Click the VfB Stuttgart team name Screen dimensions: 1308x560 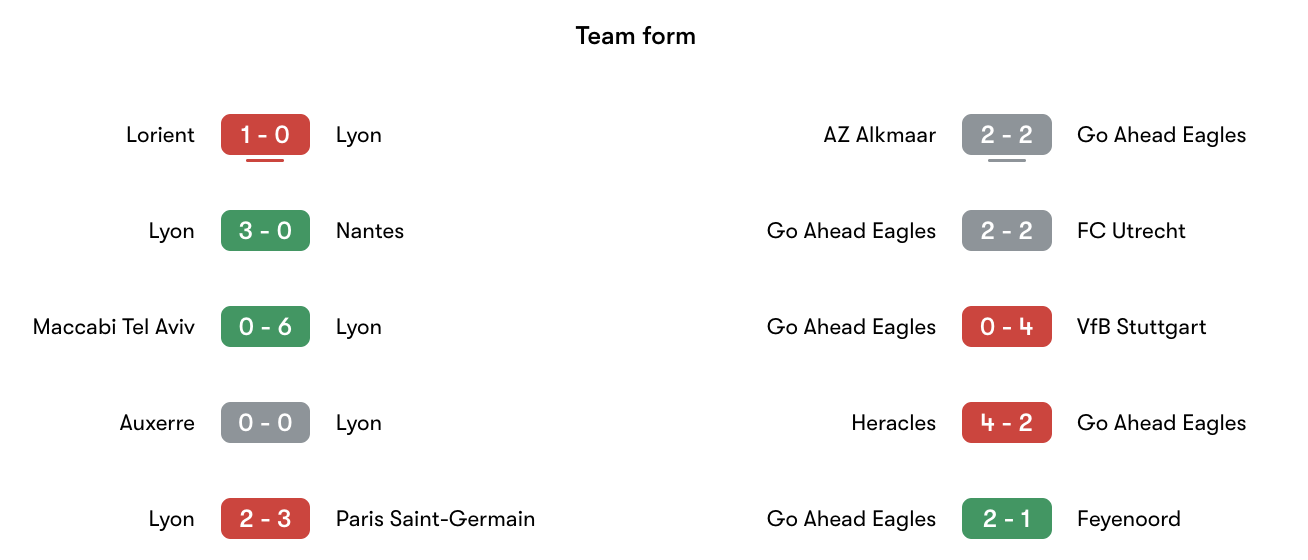(x=1141, y=327)
